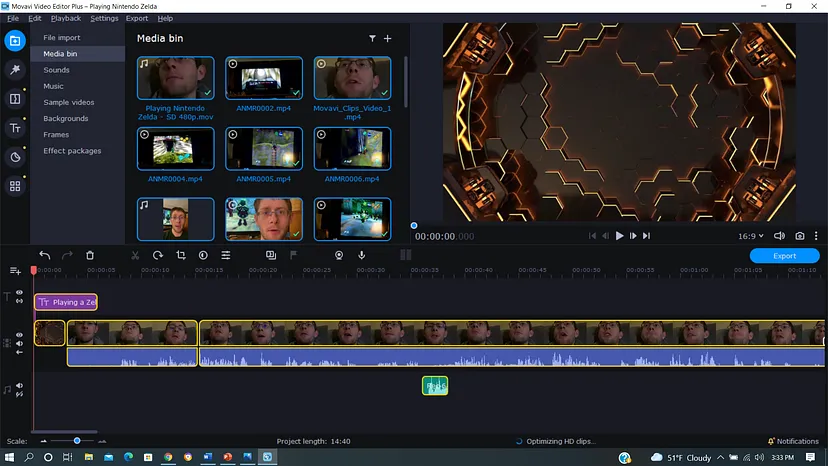This screenshot has height=466, width=828.
Task: Activate the Crop tool
Action: point(181,256)
